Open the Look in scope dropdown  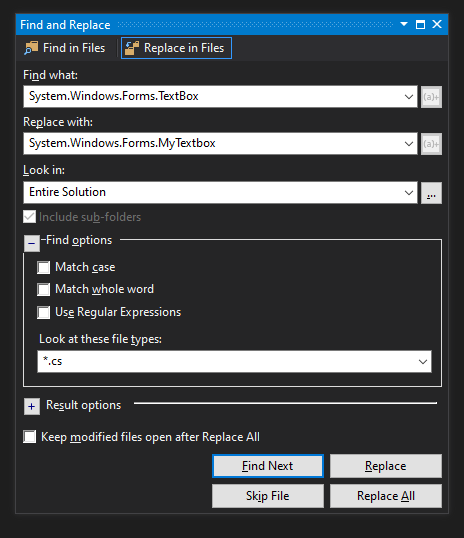409,192
